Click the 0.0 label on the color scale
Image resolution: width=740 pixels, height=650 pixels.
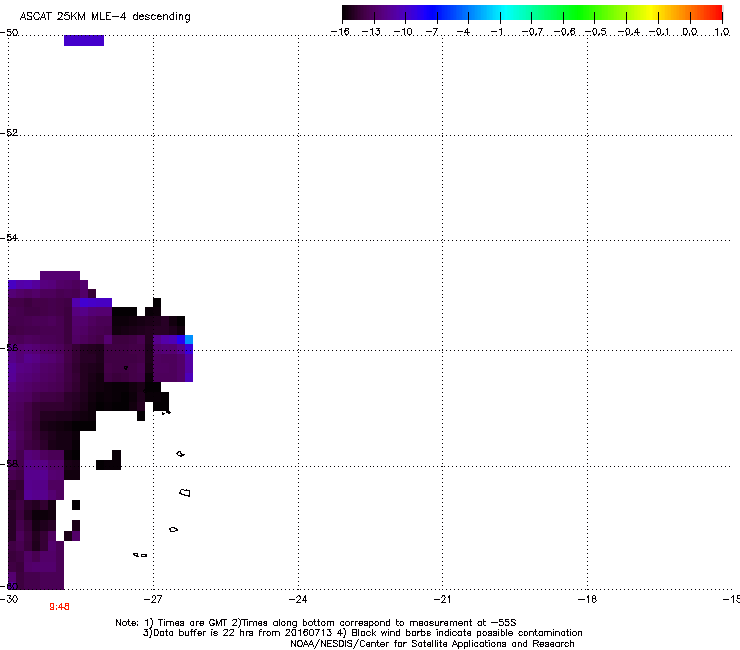(690, 32)
